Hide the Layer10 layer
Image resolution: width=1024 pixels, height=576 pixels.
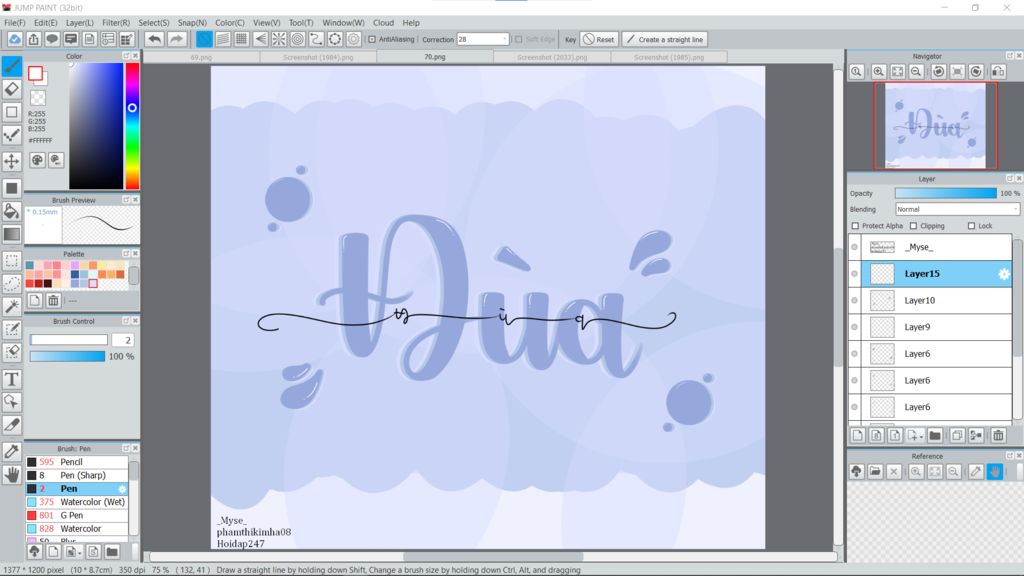tap(854, 300)
